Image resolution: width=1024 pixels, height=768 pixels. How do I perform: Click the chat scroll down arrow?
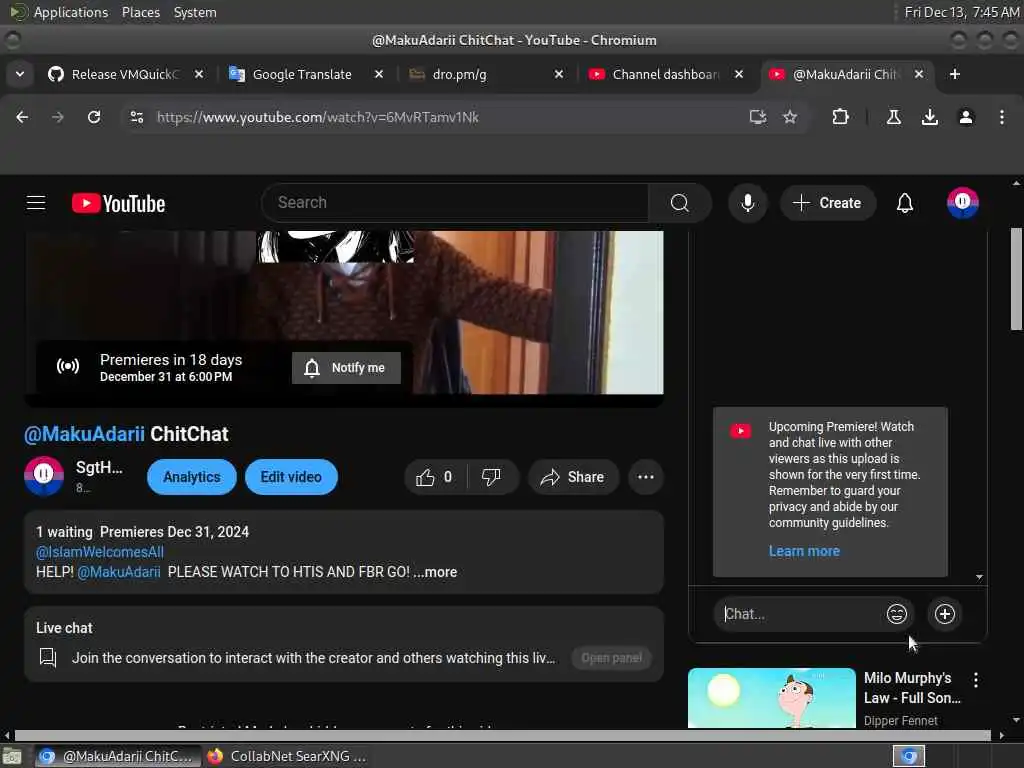pyautogui.click(x=979, y=577)
